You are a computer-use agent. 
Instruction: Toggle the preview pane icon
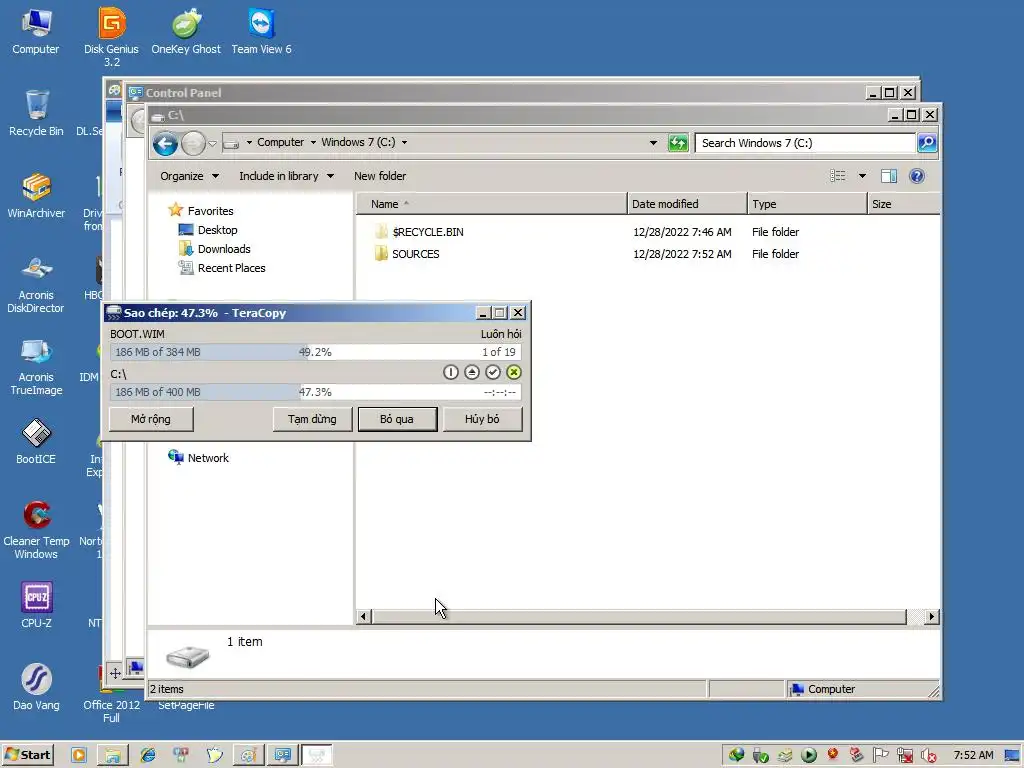[889, 176]
